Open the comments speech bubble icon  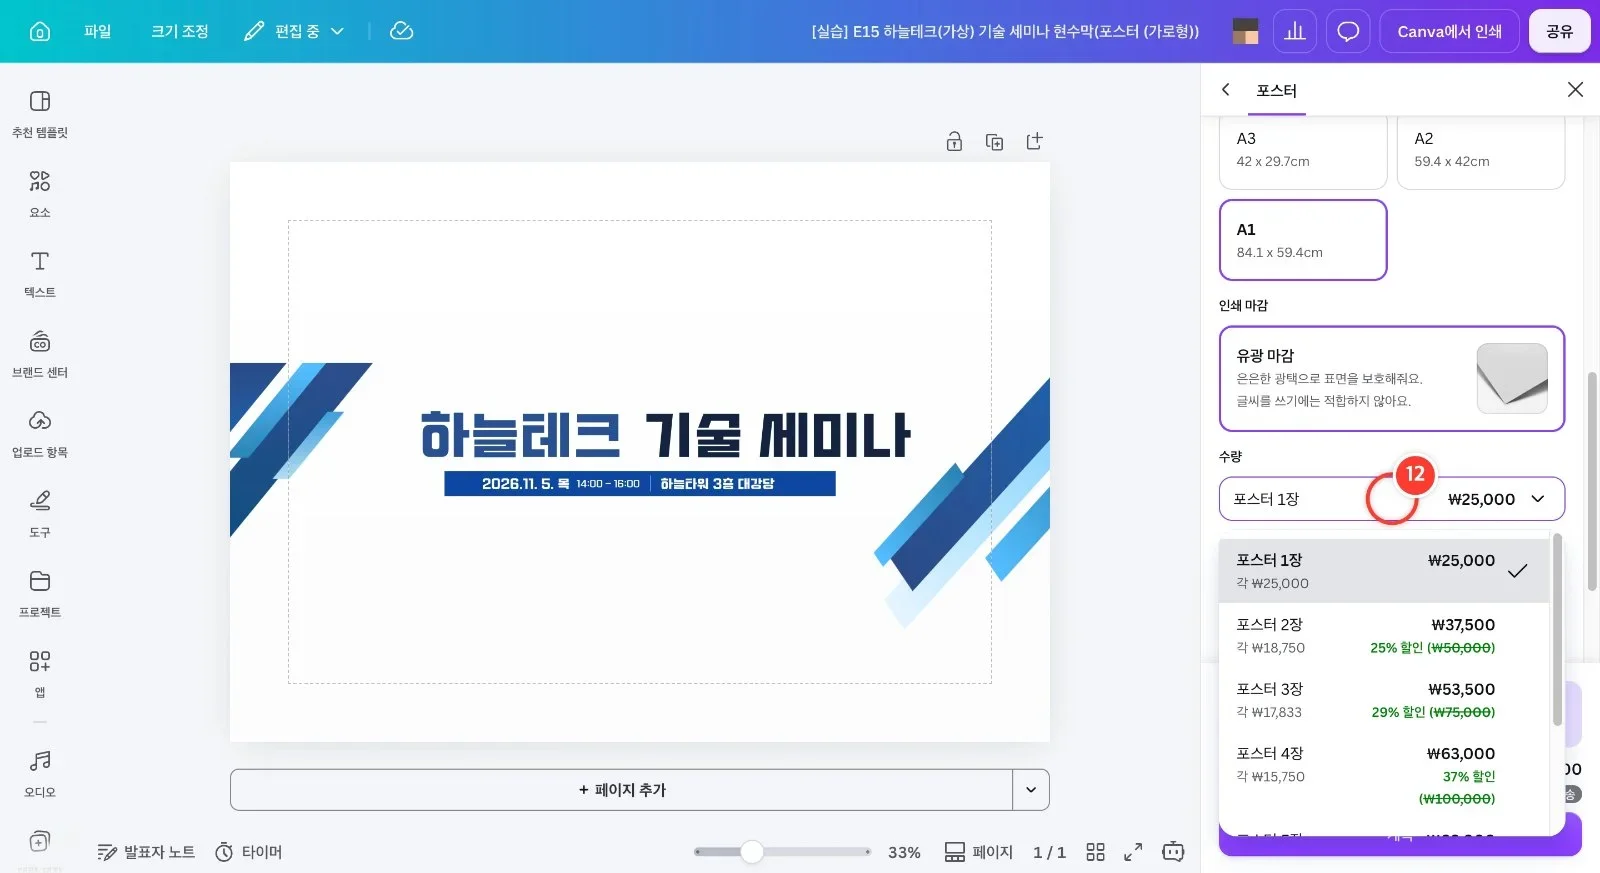click(1348, 31)
